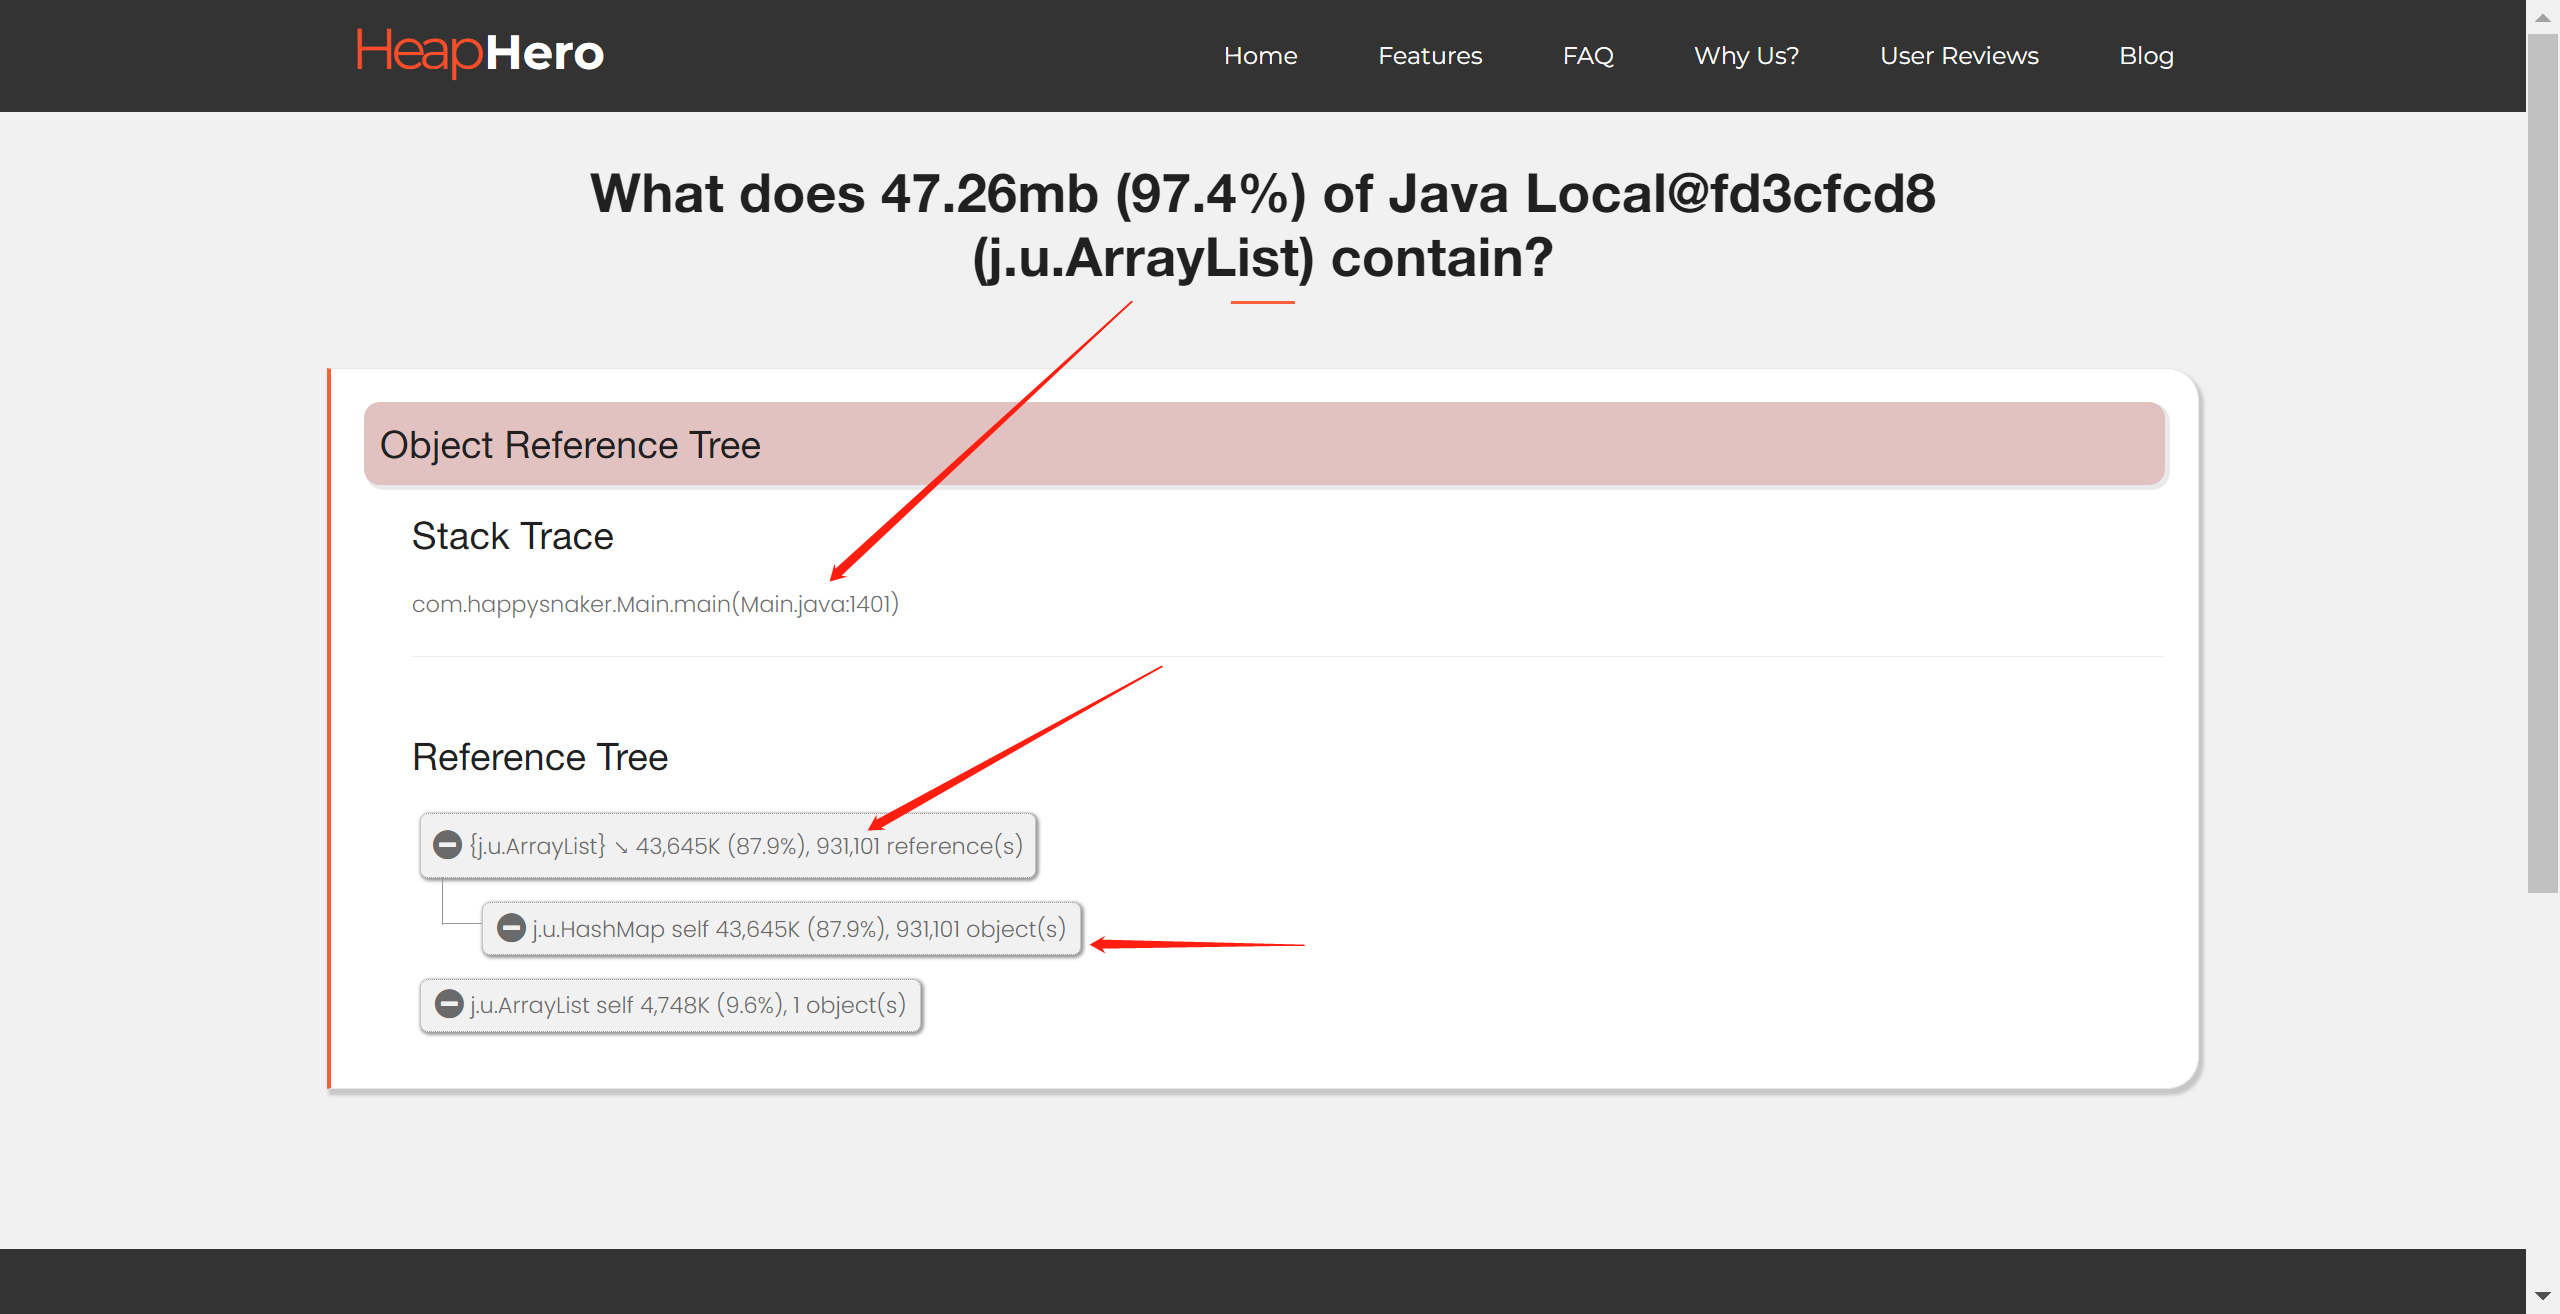Collapse the {j.u.ArrayList} reference node
Viewport: 2560px width, 1314px height.
coord(447,845)
